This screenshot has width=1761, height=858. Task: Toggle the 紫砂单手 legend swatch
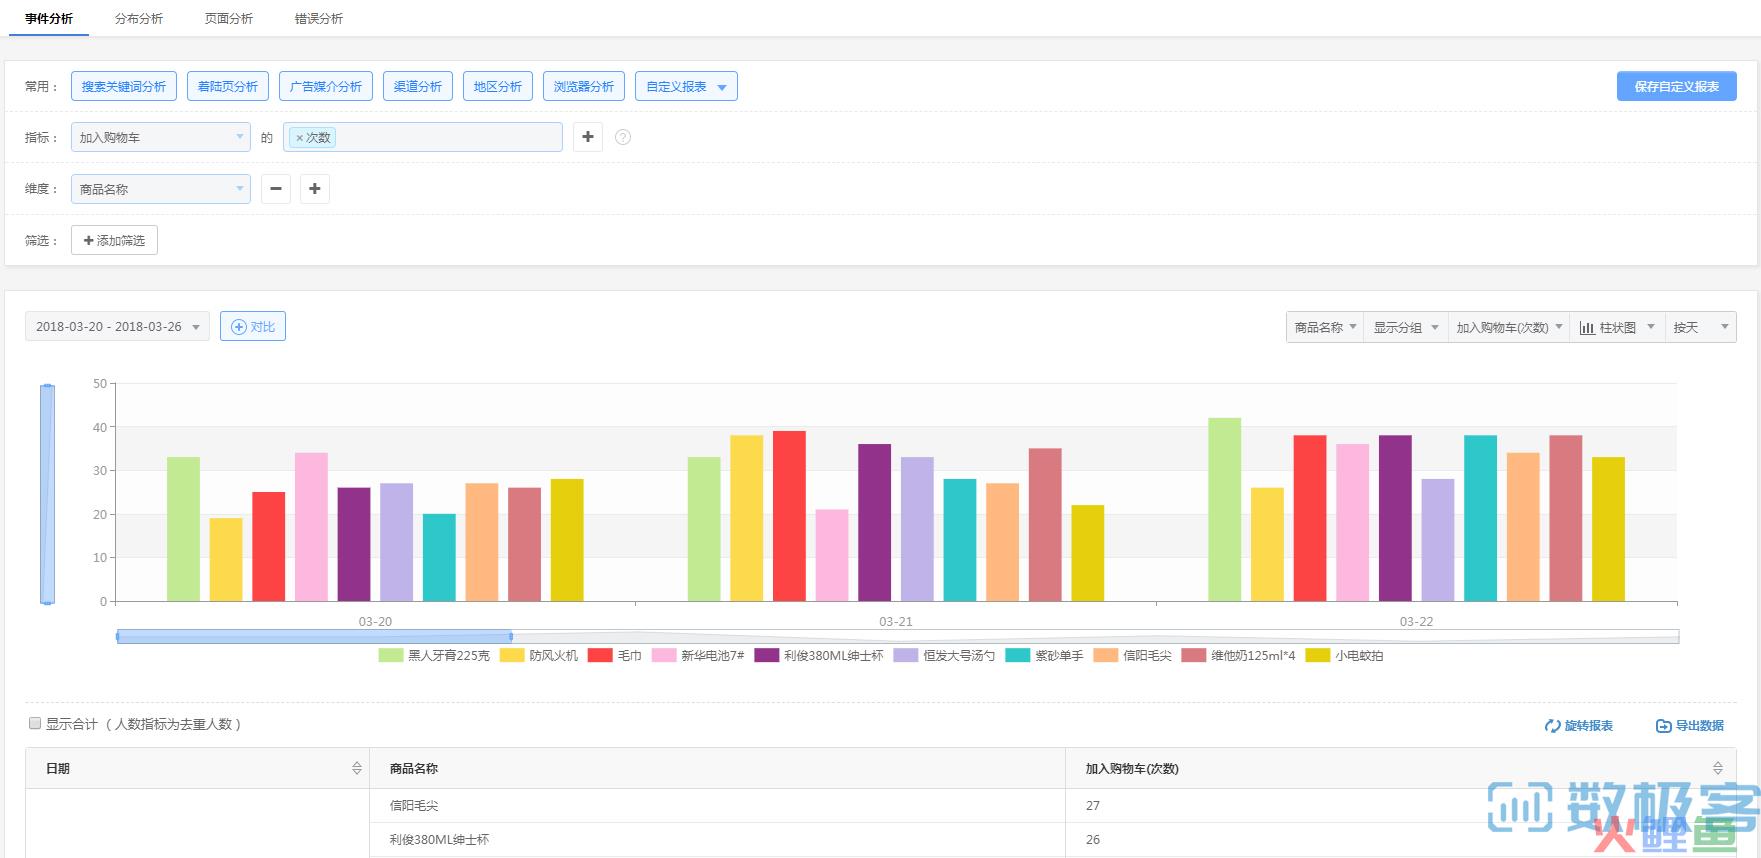click(x=1018, y=655)
